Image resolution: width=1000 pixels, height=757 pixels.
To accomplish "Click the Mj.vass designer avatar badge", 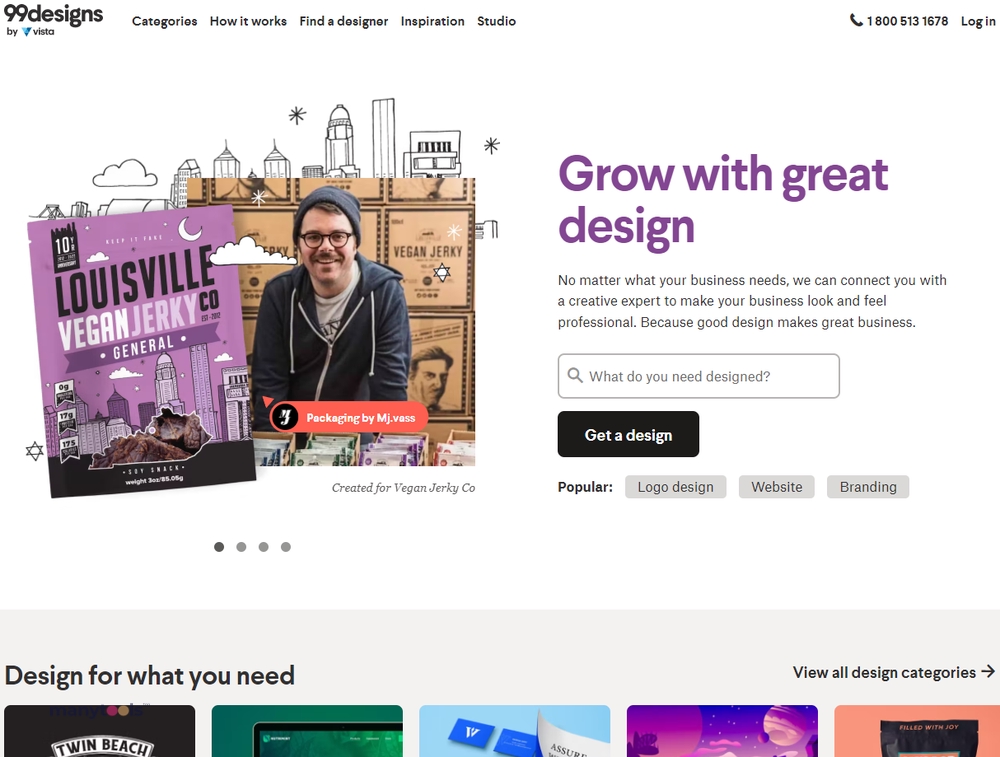I will (x=285, y=418).
